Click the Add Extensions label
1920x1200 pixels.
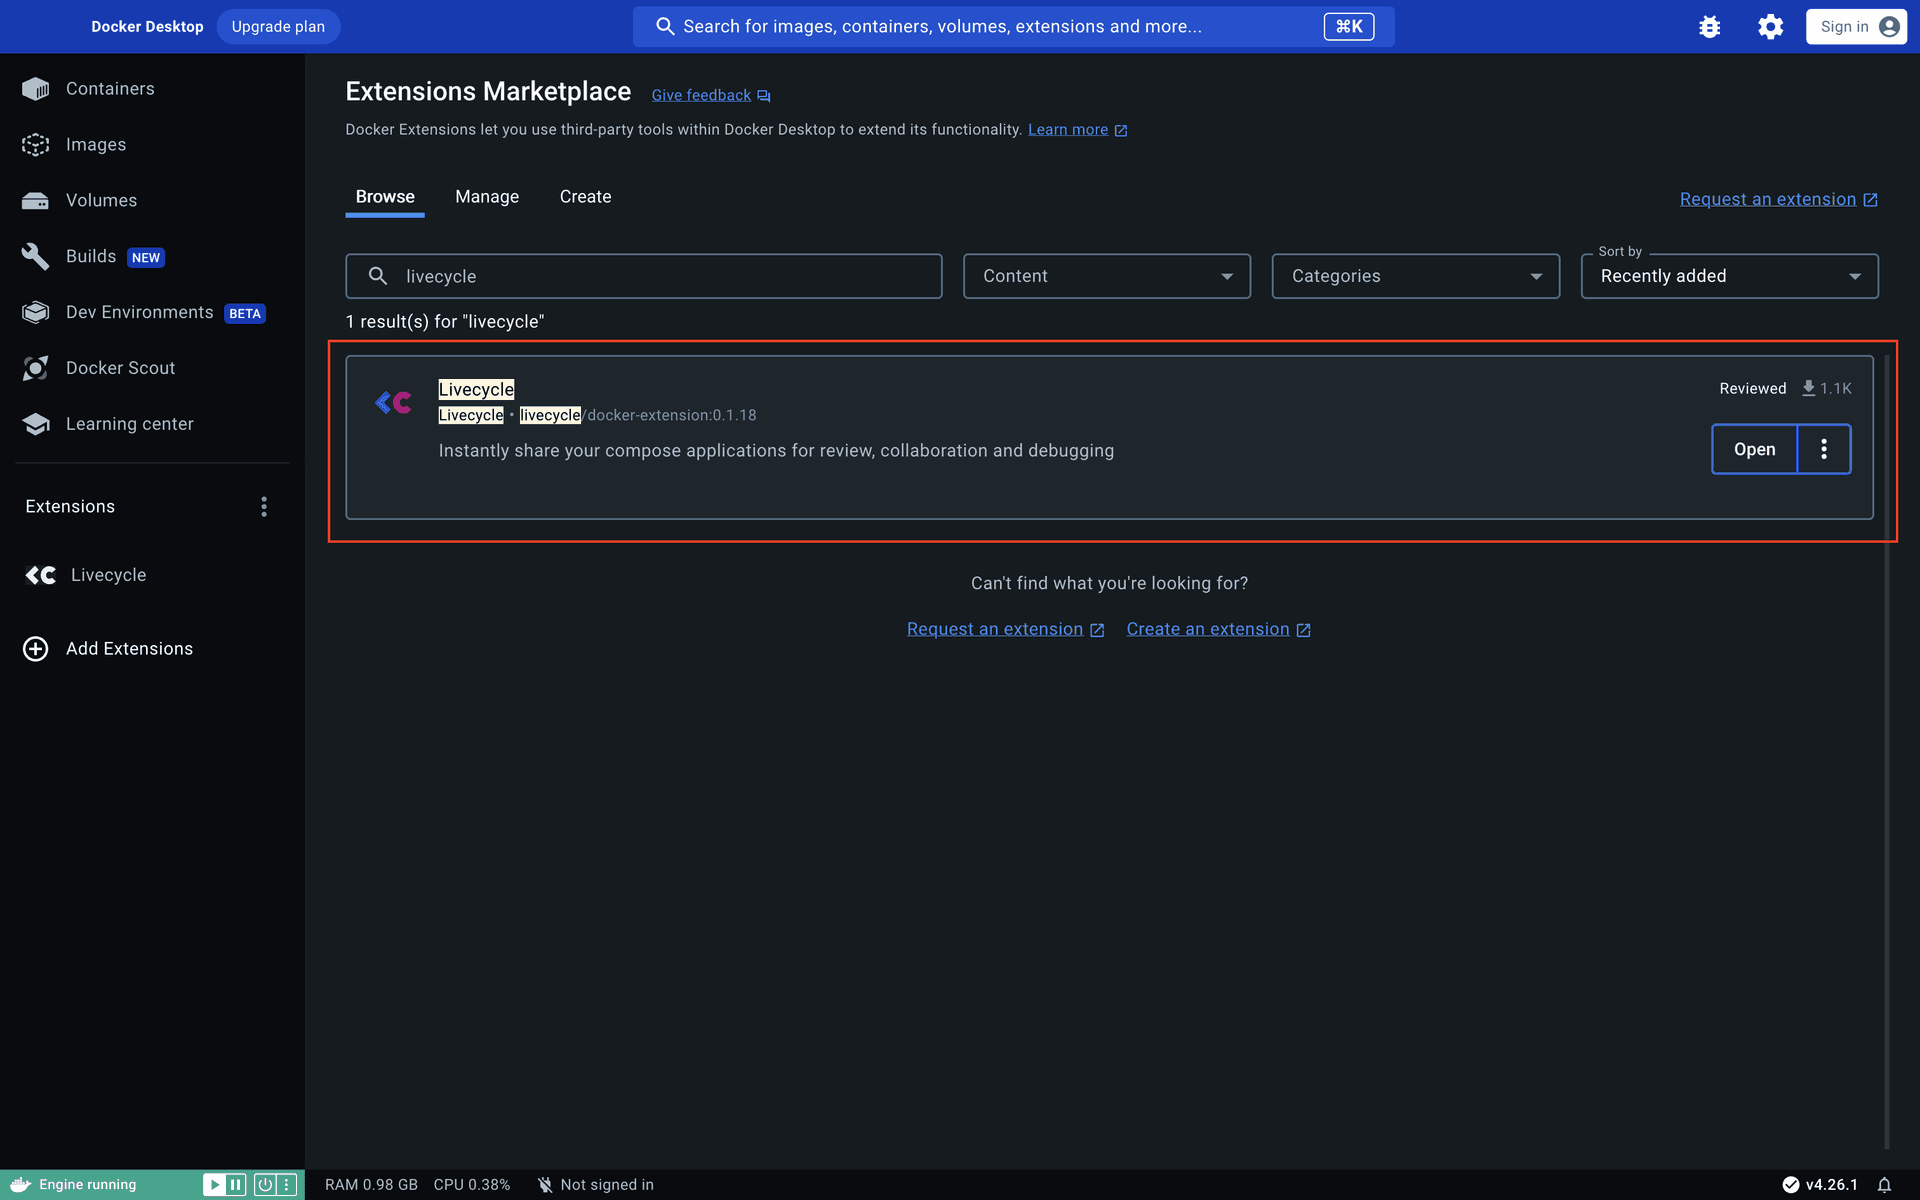[129, 649]
